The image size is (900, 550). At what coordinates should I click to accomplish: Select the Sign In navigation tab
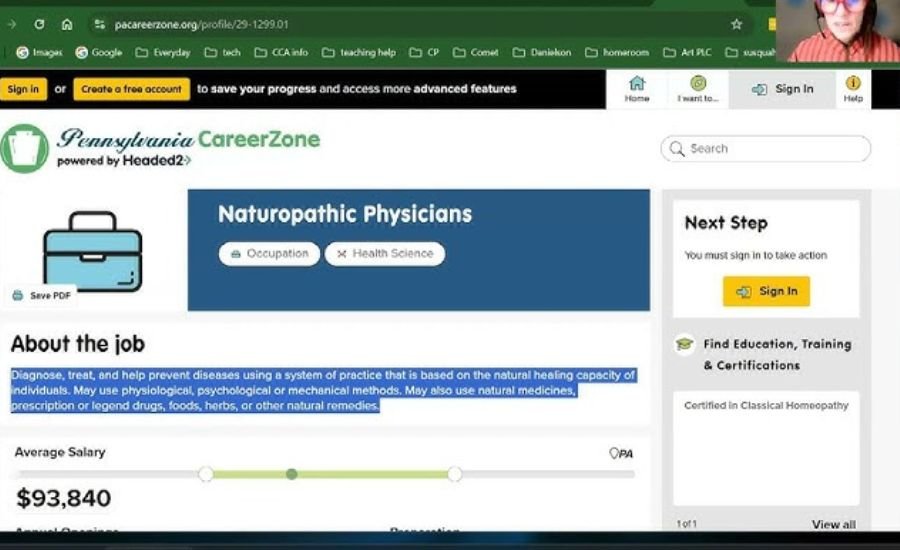click(x=782, y=89)
